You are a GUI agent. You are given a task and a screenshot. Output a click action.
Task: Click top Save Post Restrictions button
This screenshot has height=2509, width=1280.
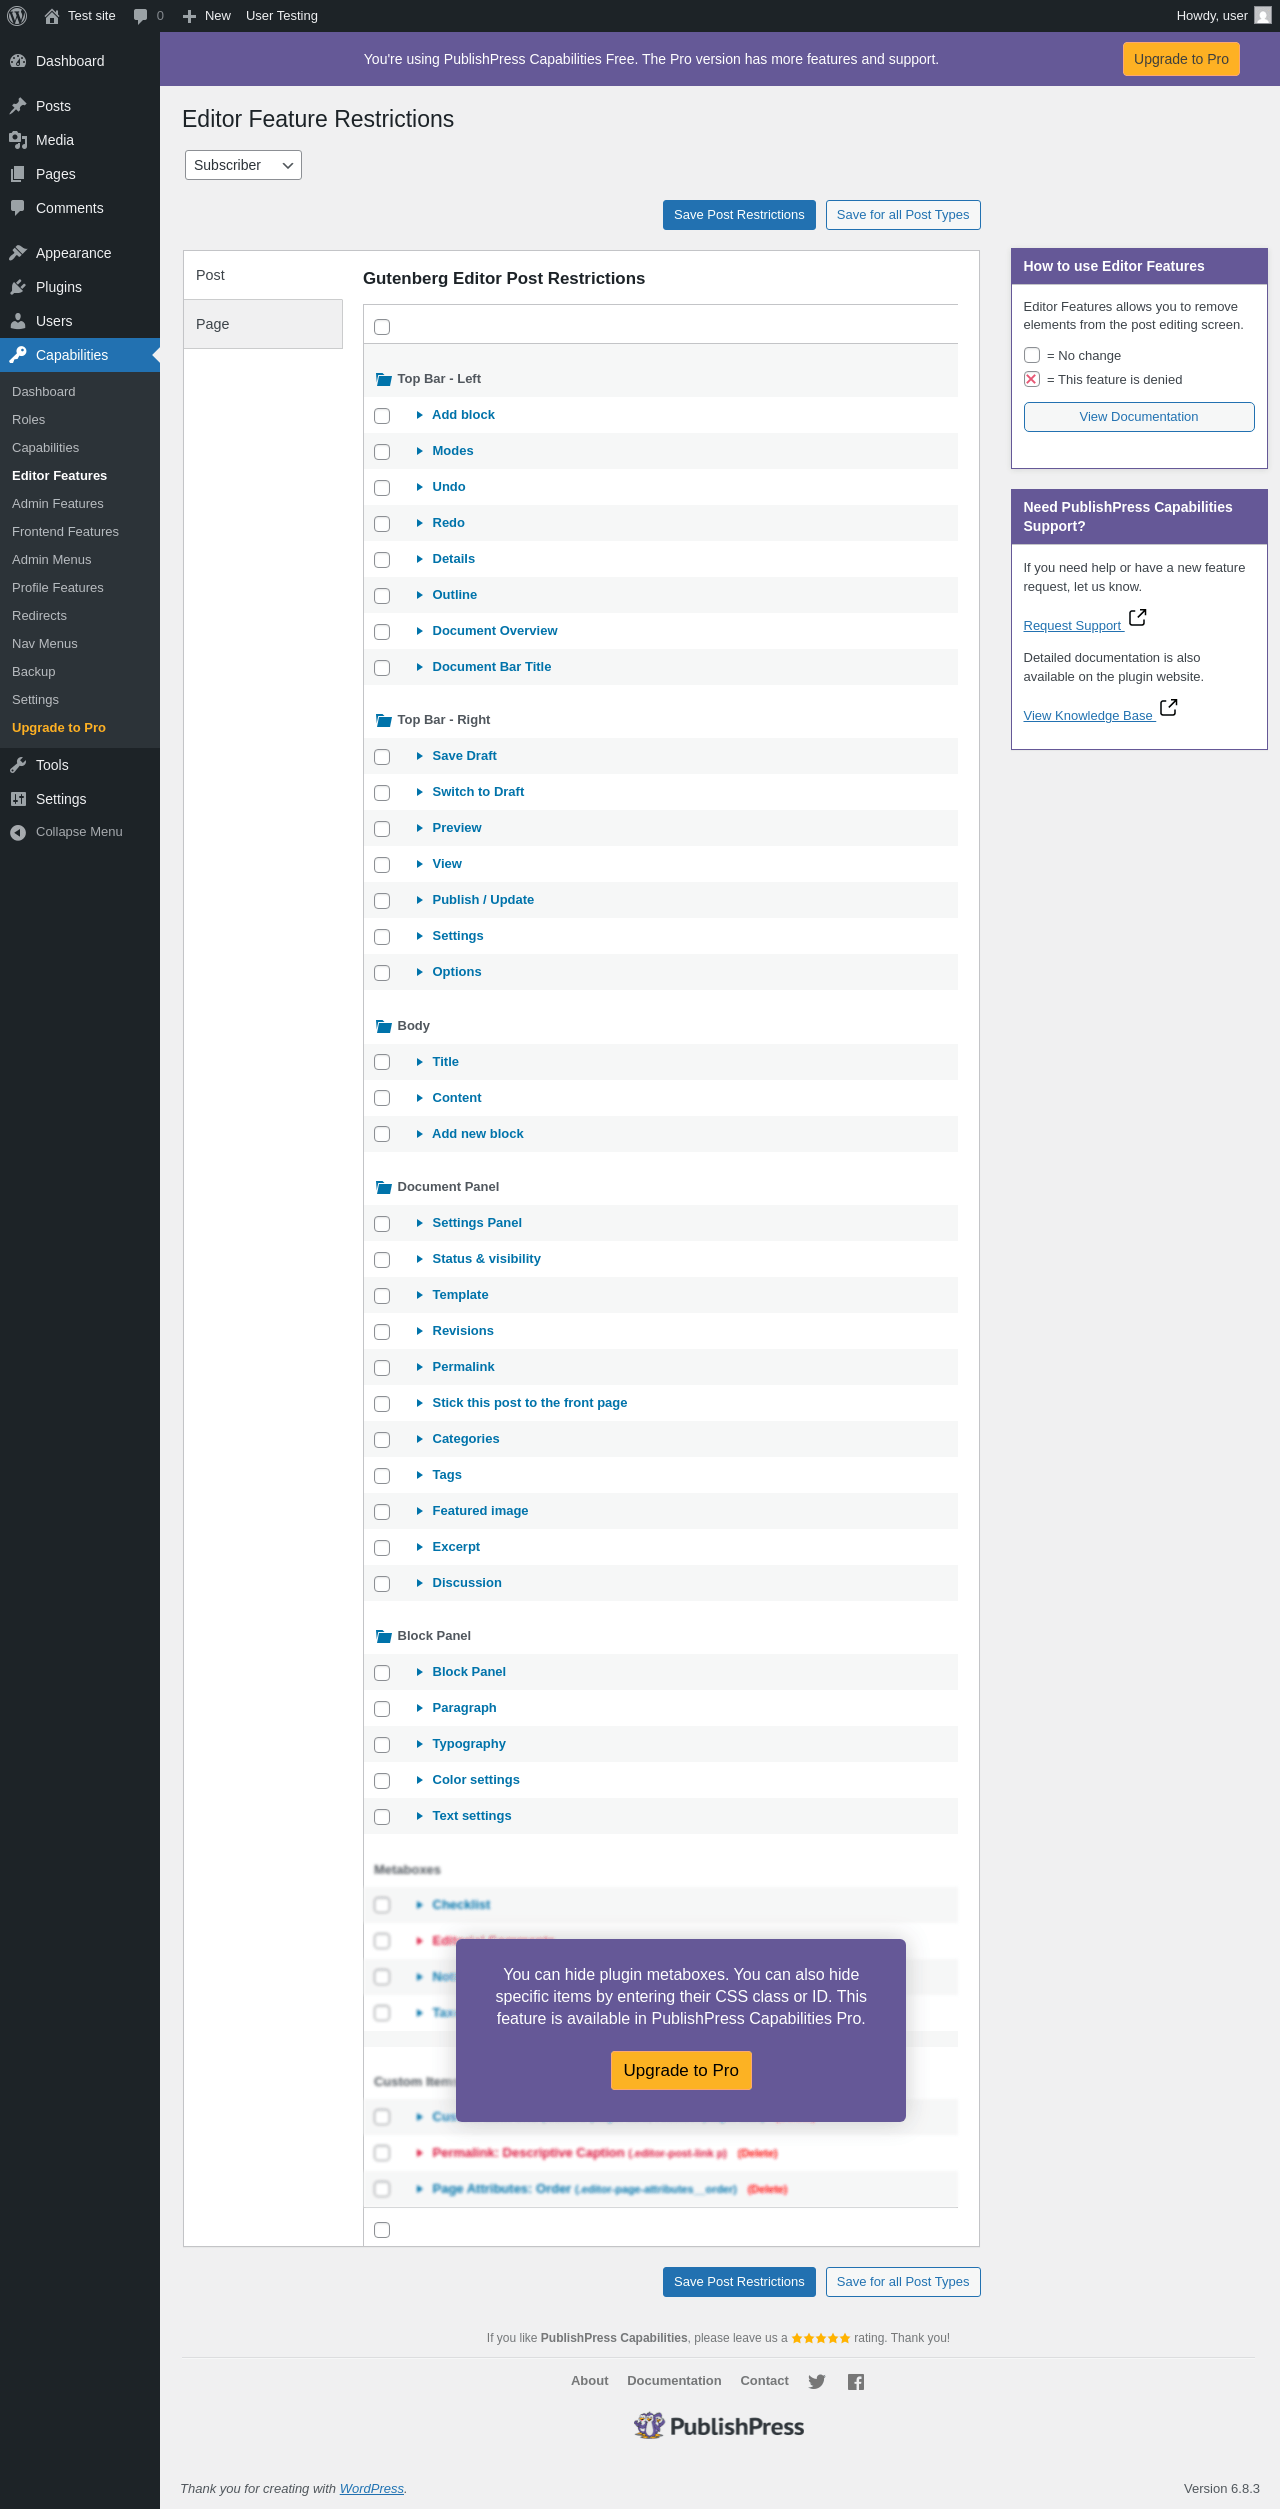pos(739,215)
